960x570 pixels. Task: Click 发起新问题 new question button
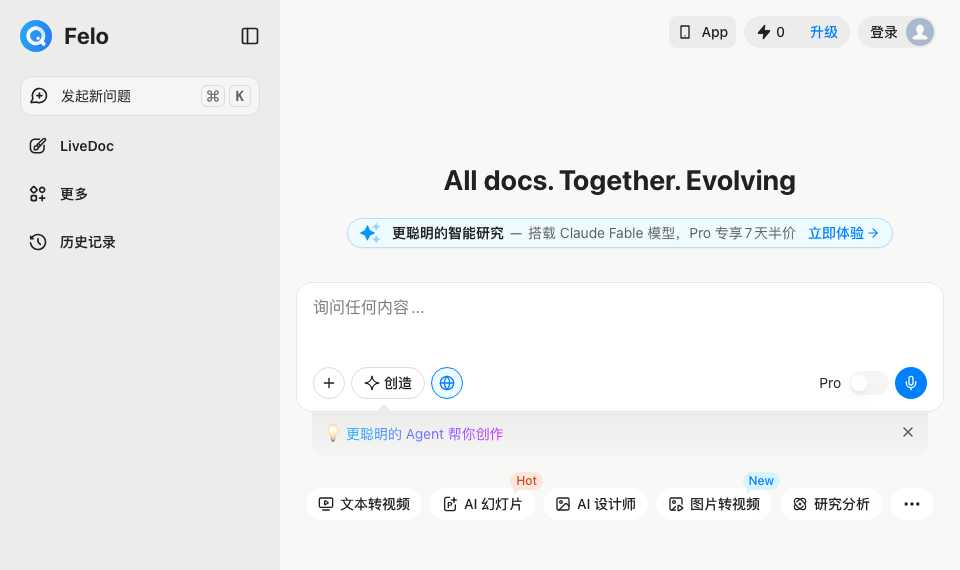(140, 96)
